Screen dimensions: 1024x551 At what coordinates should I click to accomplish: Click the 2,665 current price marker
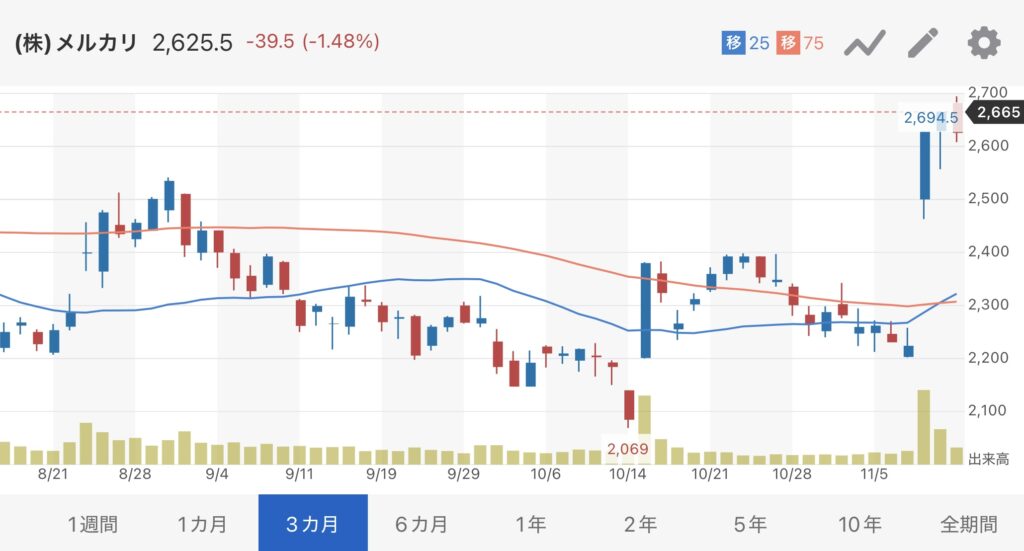(997, 113)
